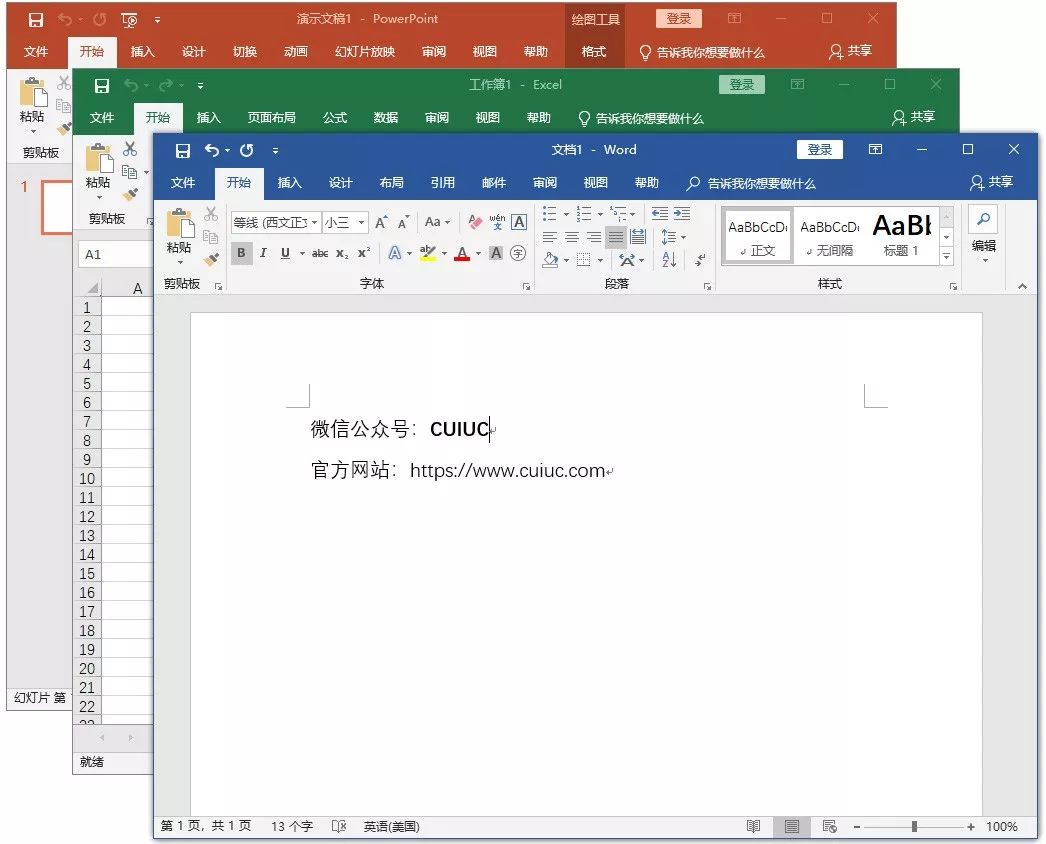Apply the 标题 1 heading style
Screen dimensions: 1046x844
point(901,236)
